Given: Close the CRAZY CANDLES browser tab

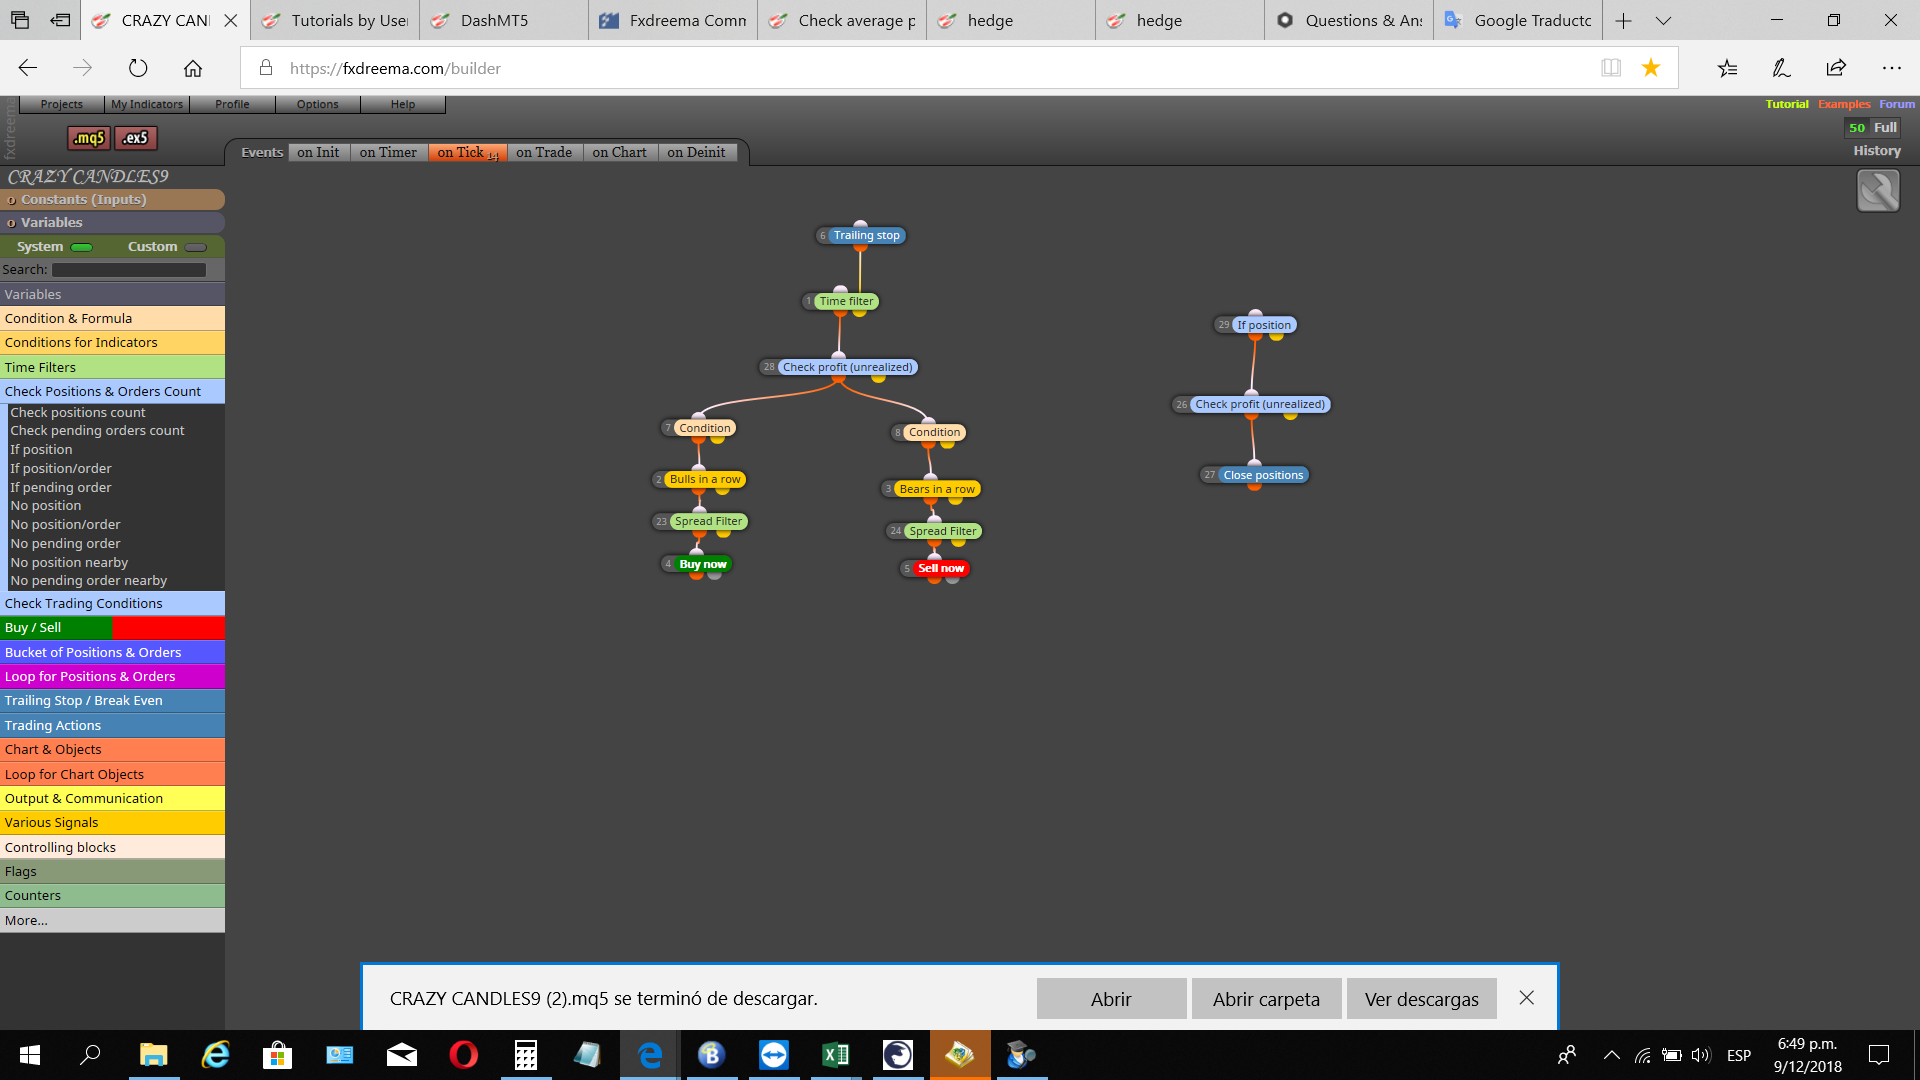Looking at the screenshot, I should point(231,20).
